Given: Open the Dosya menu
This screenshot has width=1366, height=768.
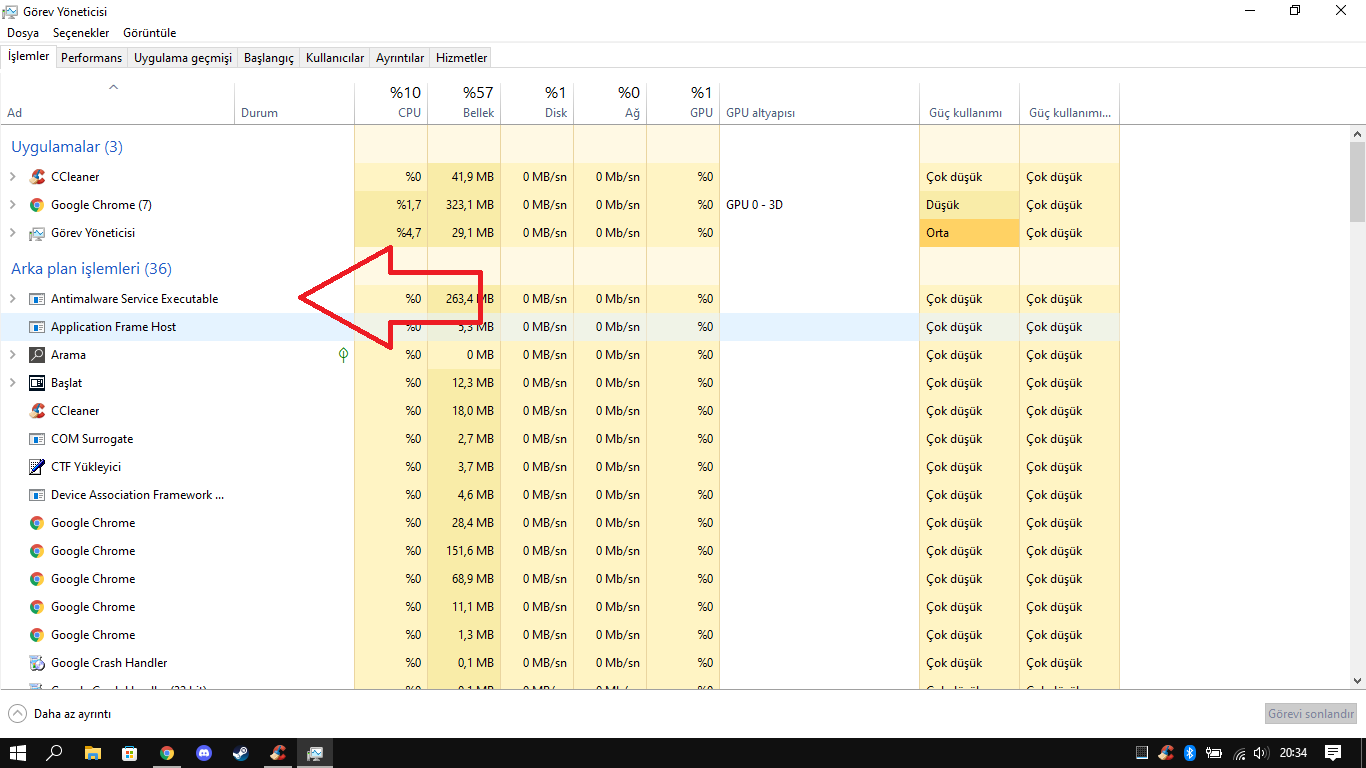Looking at the screenshot, I should [23, 33].
